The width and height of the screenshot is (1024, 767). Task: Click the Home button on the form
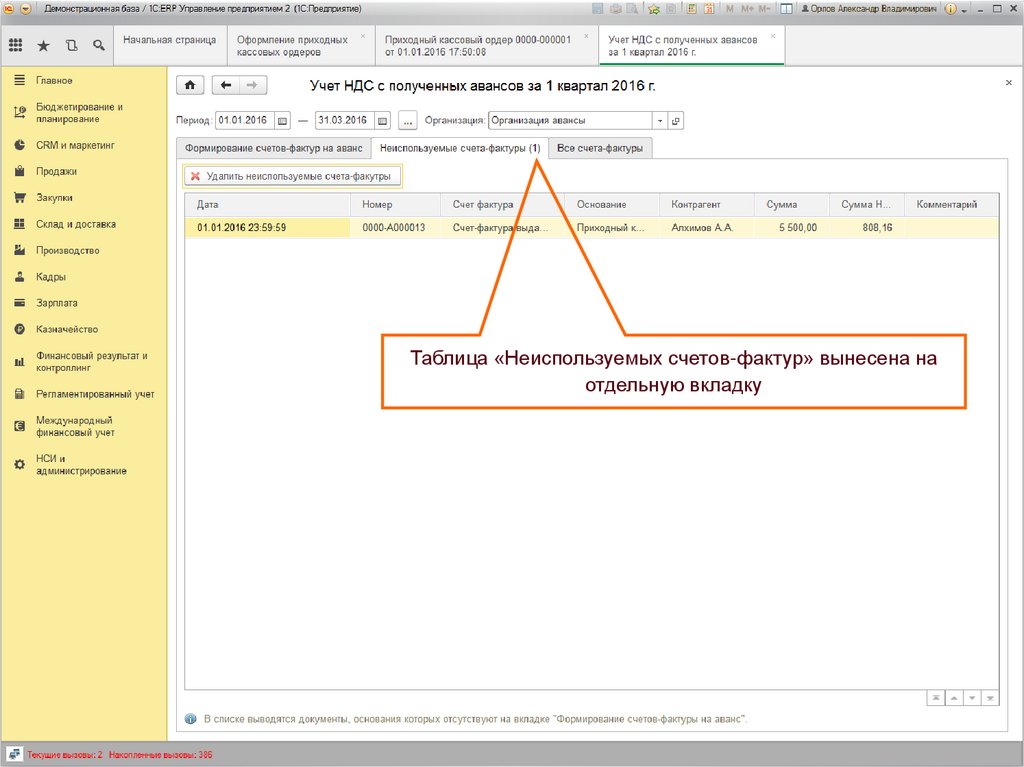[190, 86]
